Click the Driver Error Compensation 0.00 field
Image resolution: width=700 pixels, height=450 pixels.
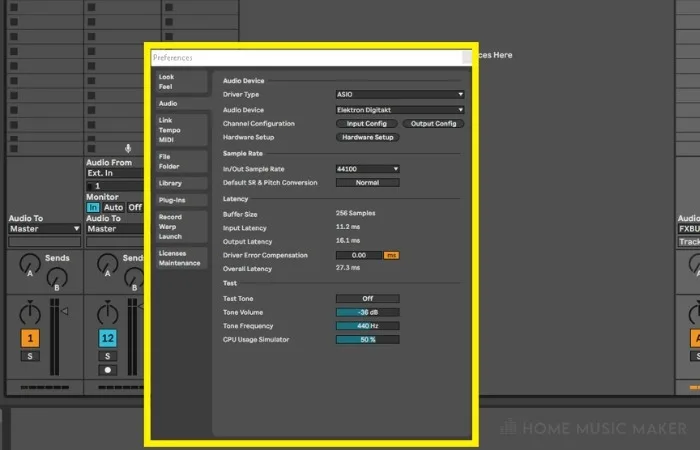click(359, 255)
